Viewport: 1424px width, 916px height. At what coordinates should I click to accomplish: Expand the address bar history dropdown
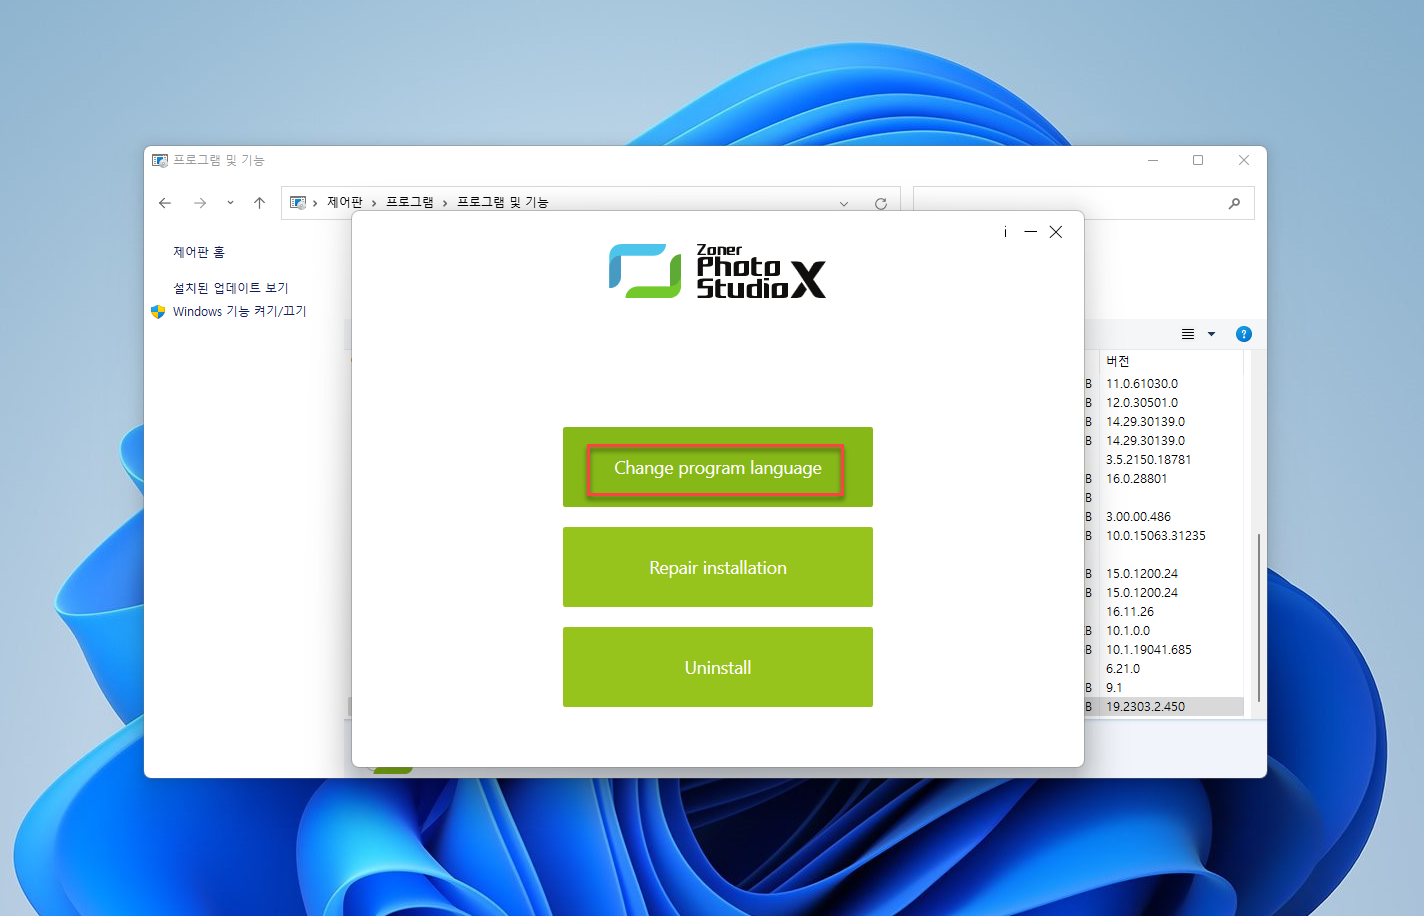click(844, 204)
